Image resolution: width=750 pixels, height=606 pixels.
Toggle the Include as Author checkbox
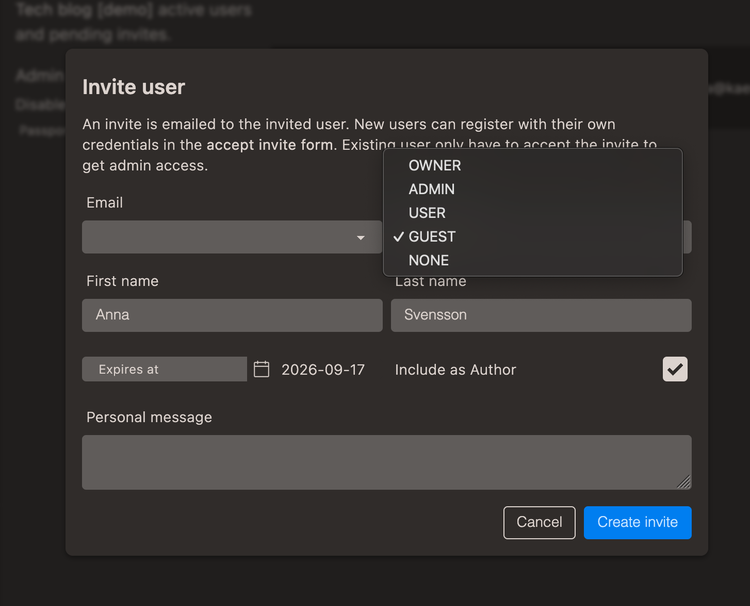[x=675, y=369]
